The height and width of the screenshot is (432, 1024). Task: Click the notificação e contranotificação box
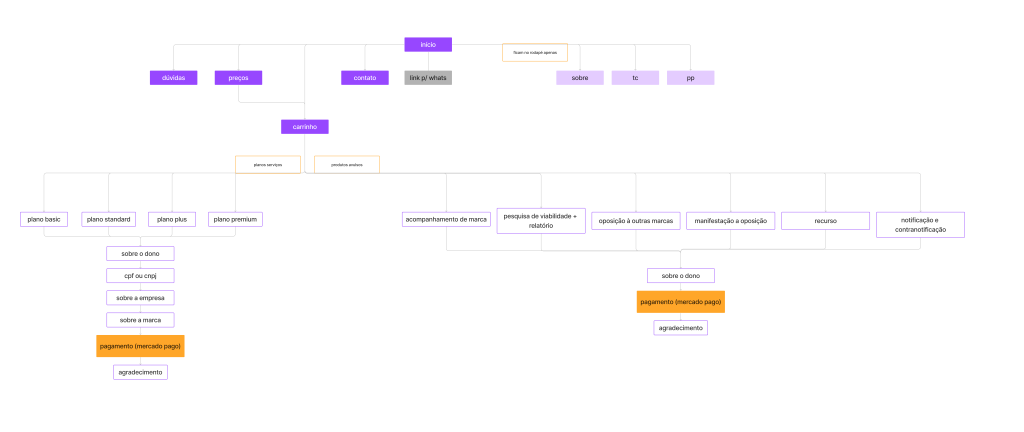pyautogui.click(x=920, y=225)
